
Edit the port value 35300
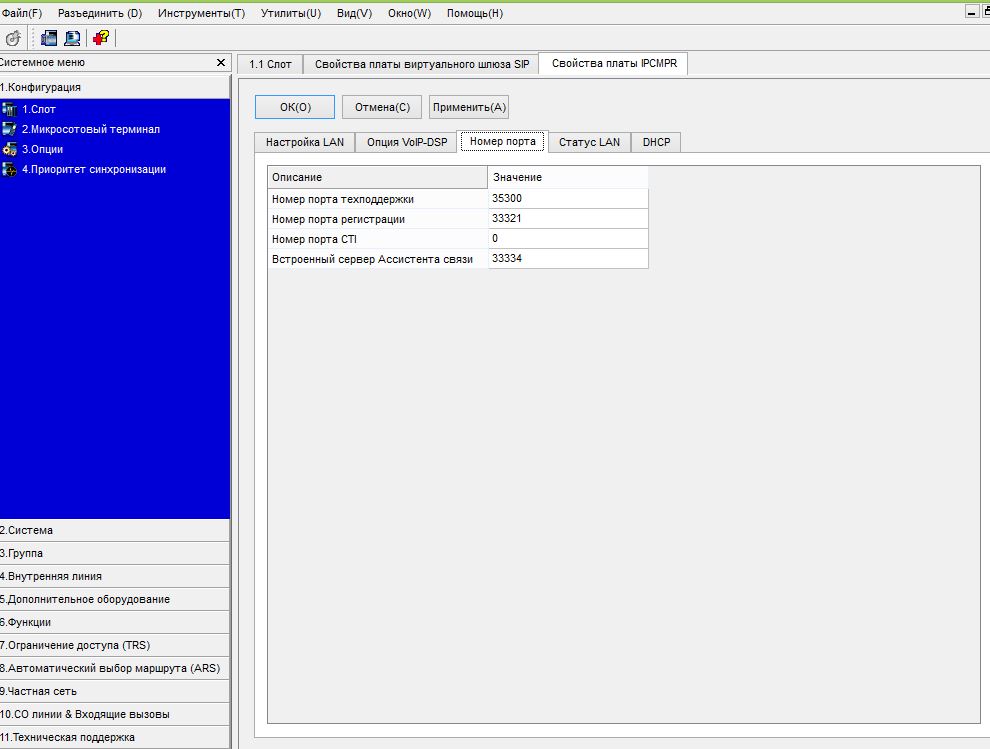[568, 198]
